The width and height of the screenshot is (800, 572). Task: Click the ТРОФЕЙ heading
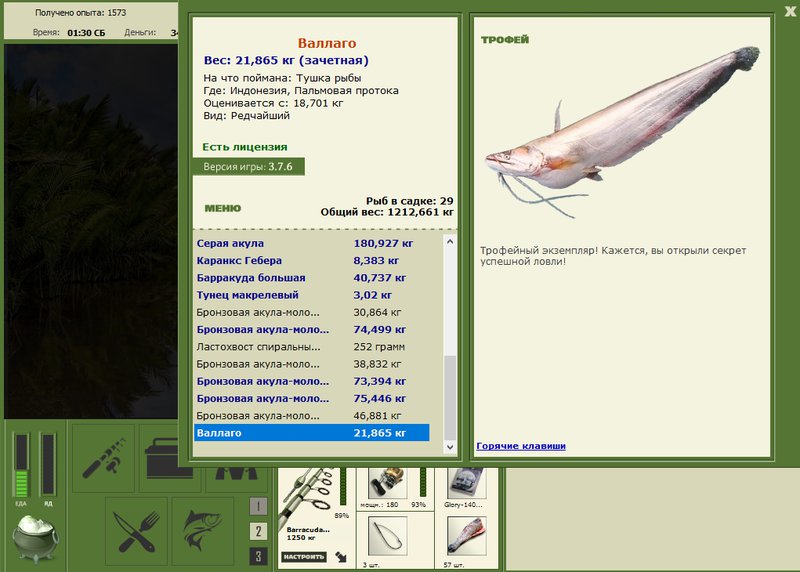tap(505, 40)
